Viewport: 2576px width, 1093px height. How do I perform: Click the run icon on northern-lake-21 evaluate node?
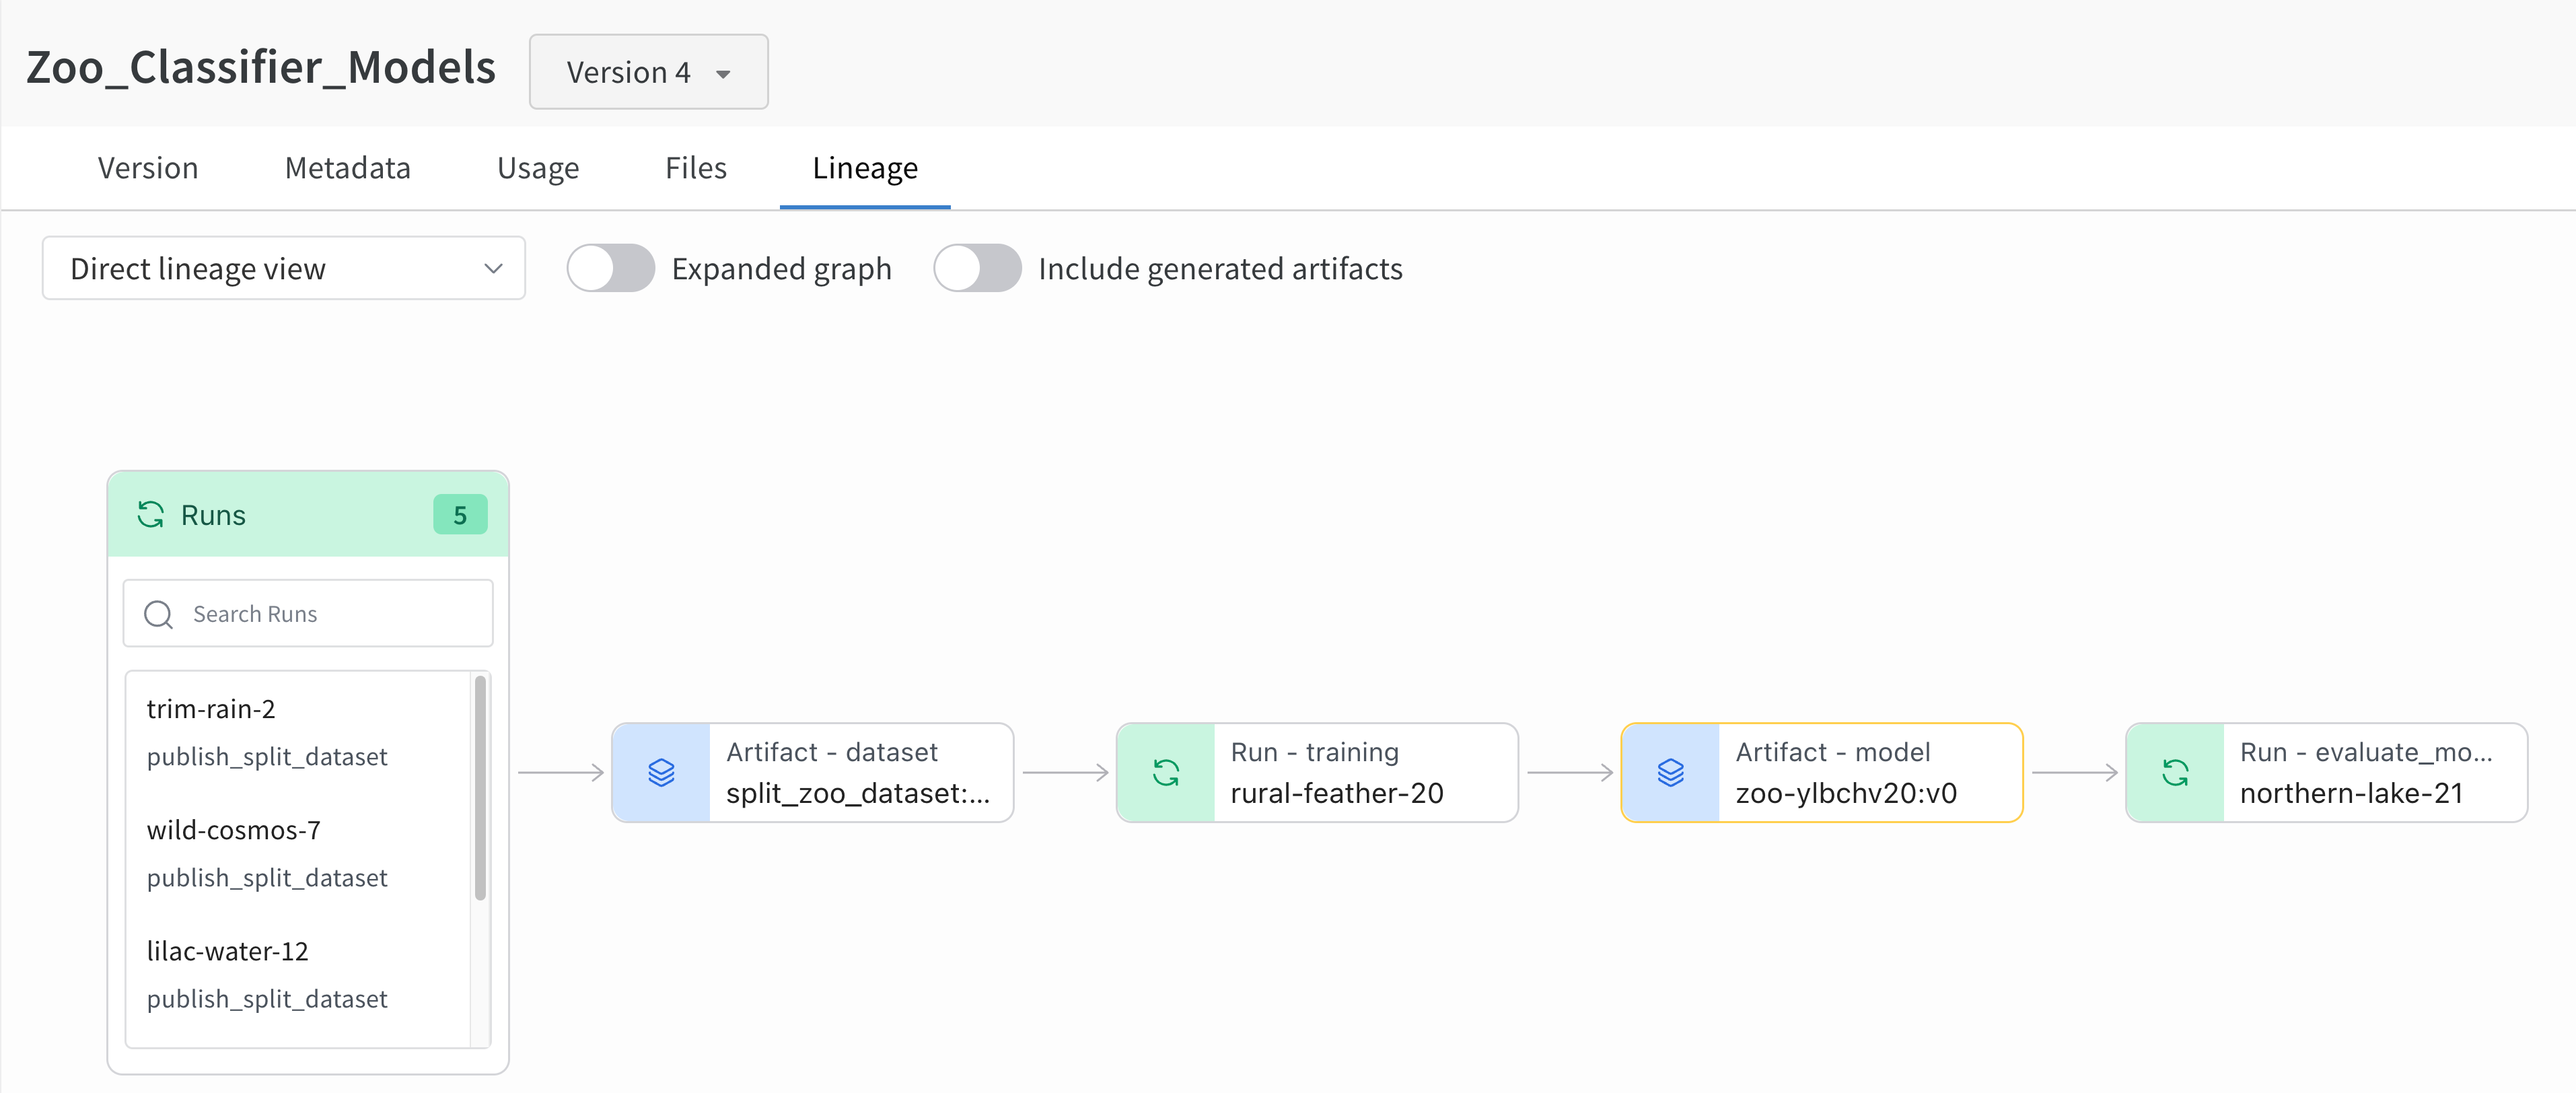[x=2177, y=772]
